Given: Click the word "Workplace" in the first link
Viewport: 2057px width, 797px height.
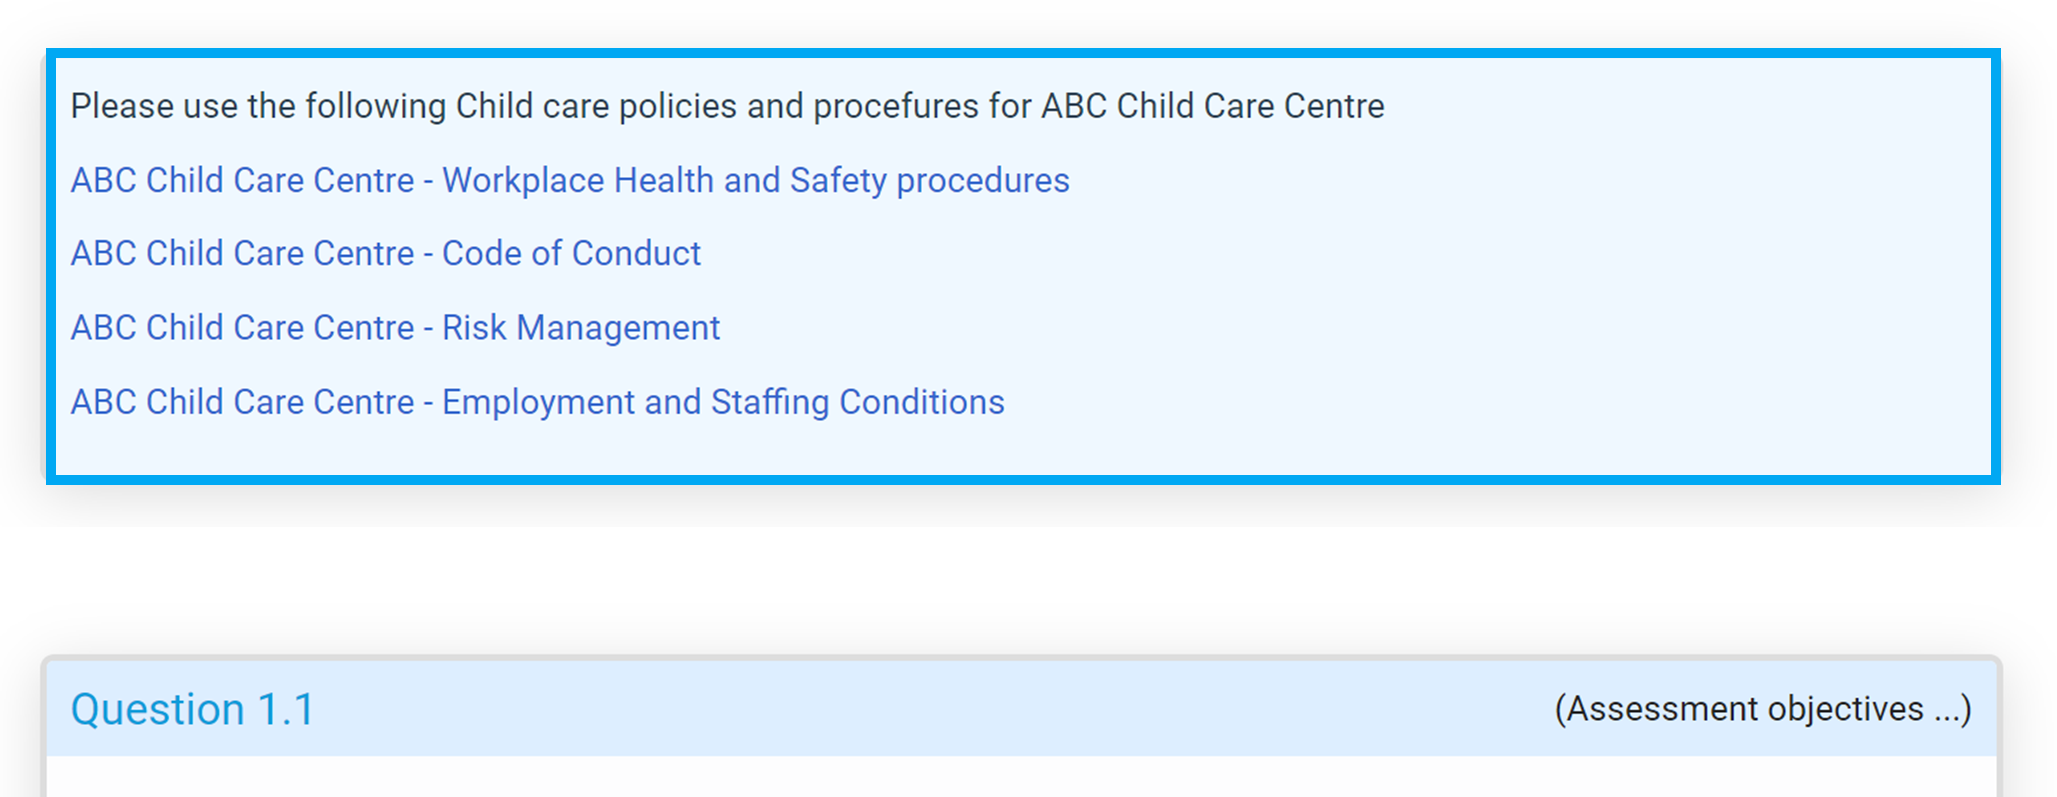Looking at the screenshot, I should [x=523, y=181].
